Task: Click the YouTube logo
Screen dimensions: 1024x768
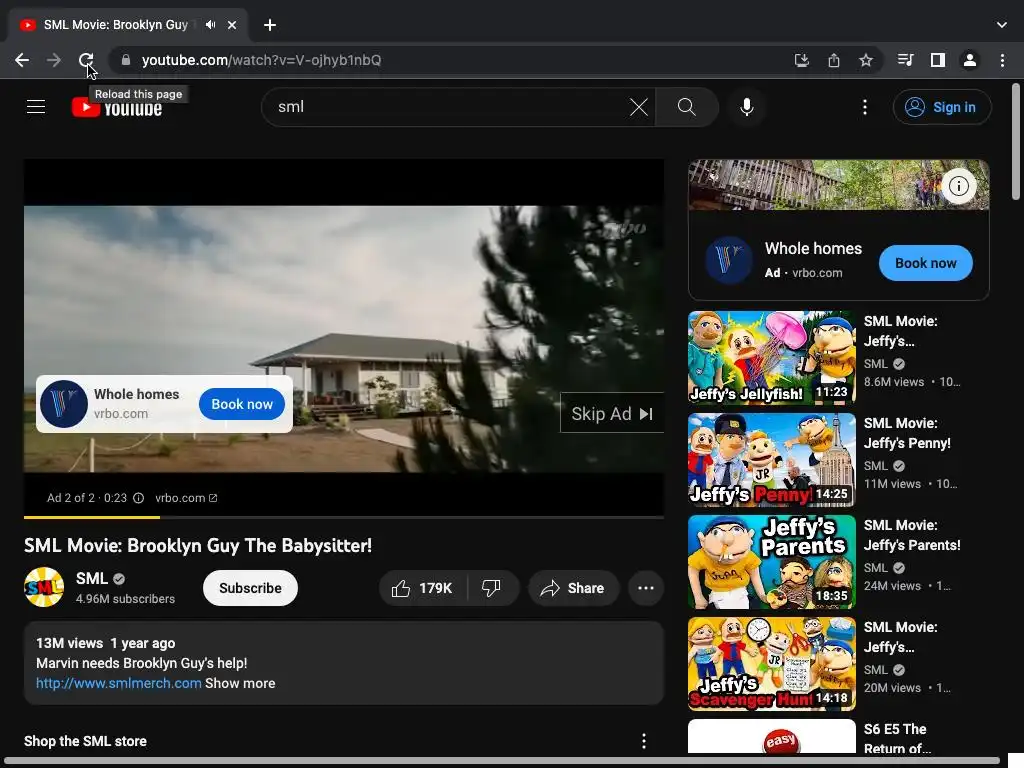Action: pyautogui.click(x=117, y=107)
